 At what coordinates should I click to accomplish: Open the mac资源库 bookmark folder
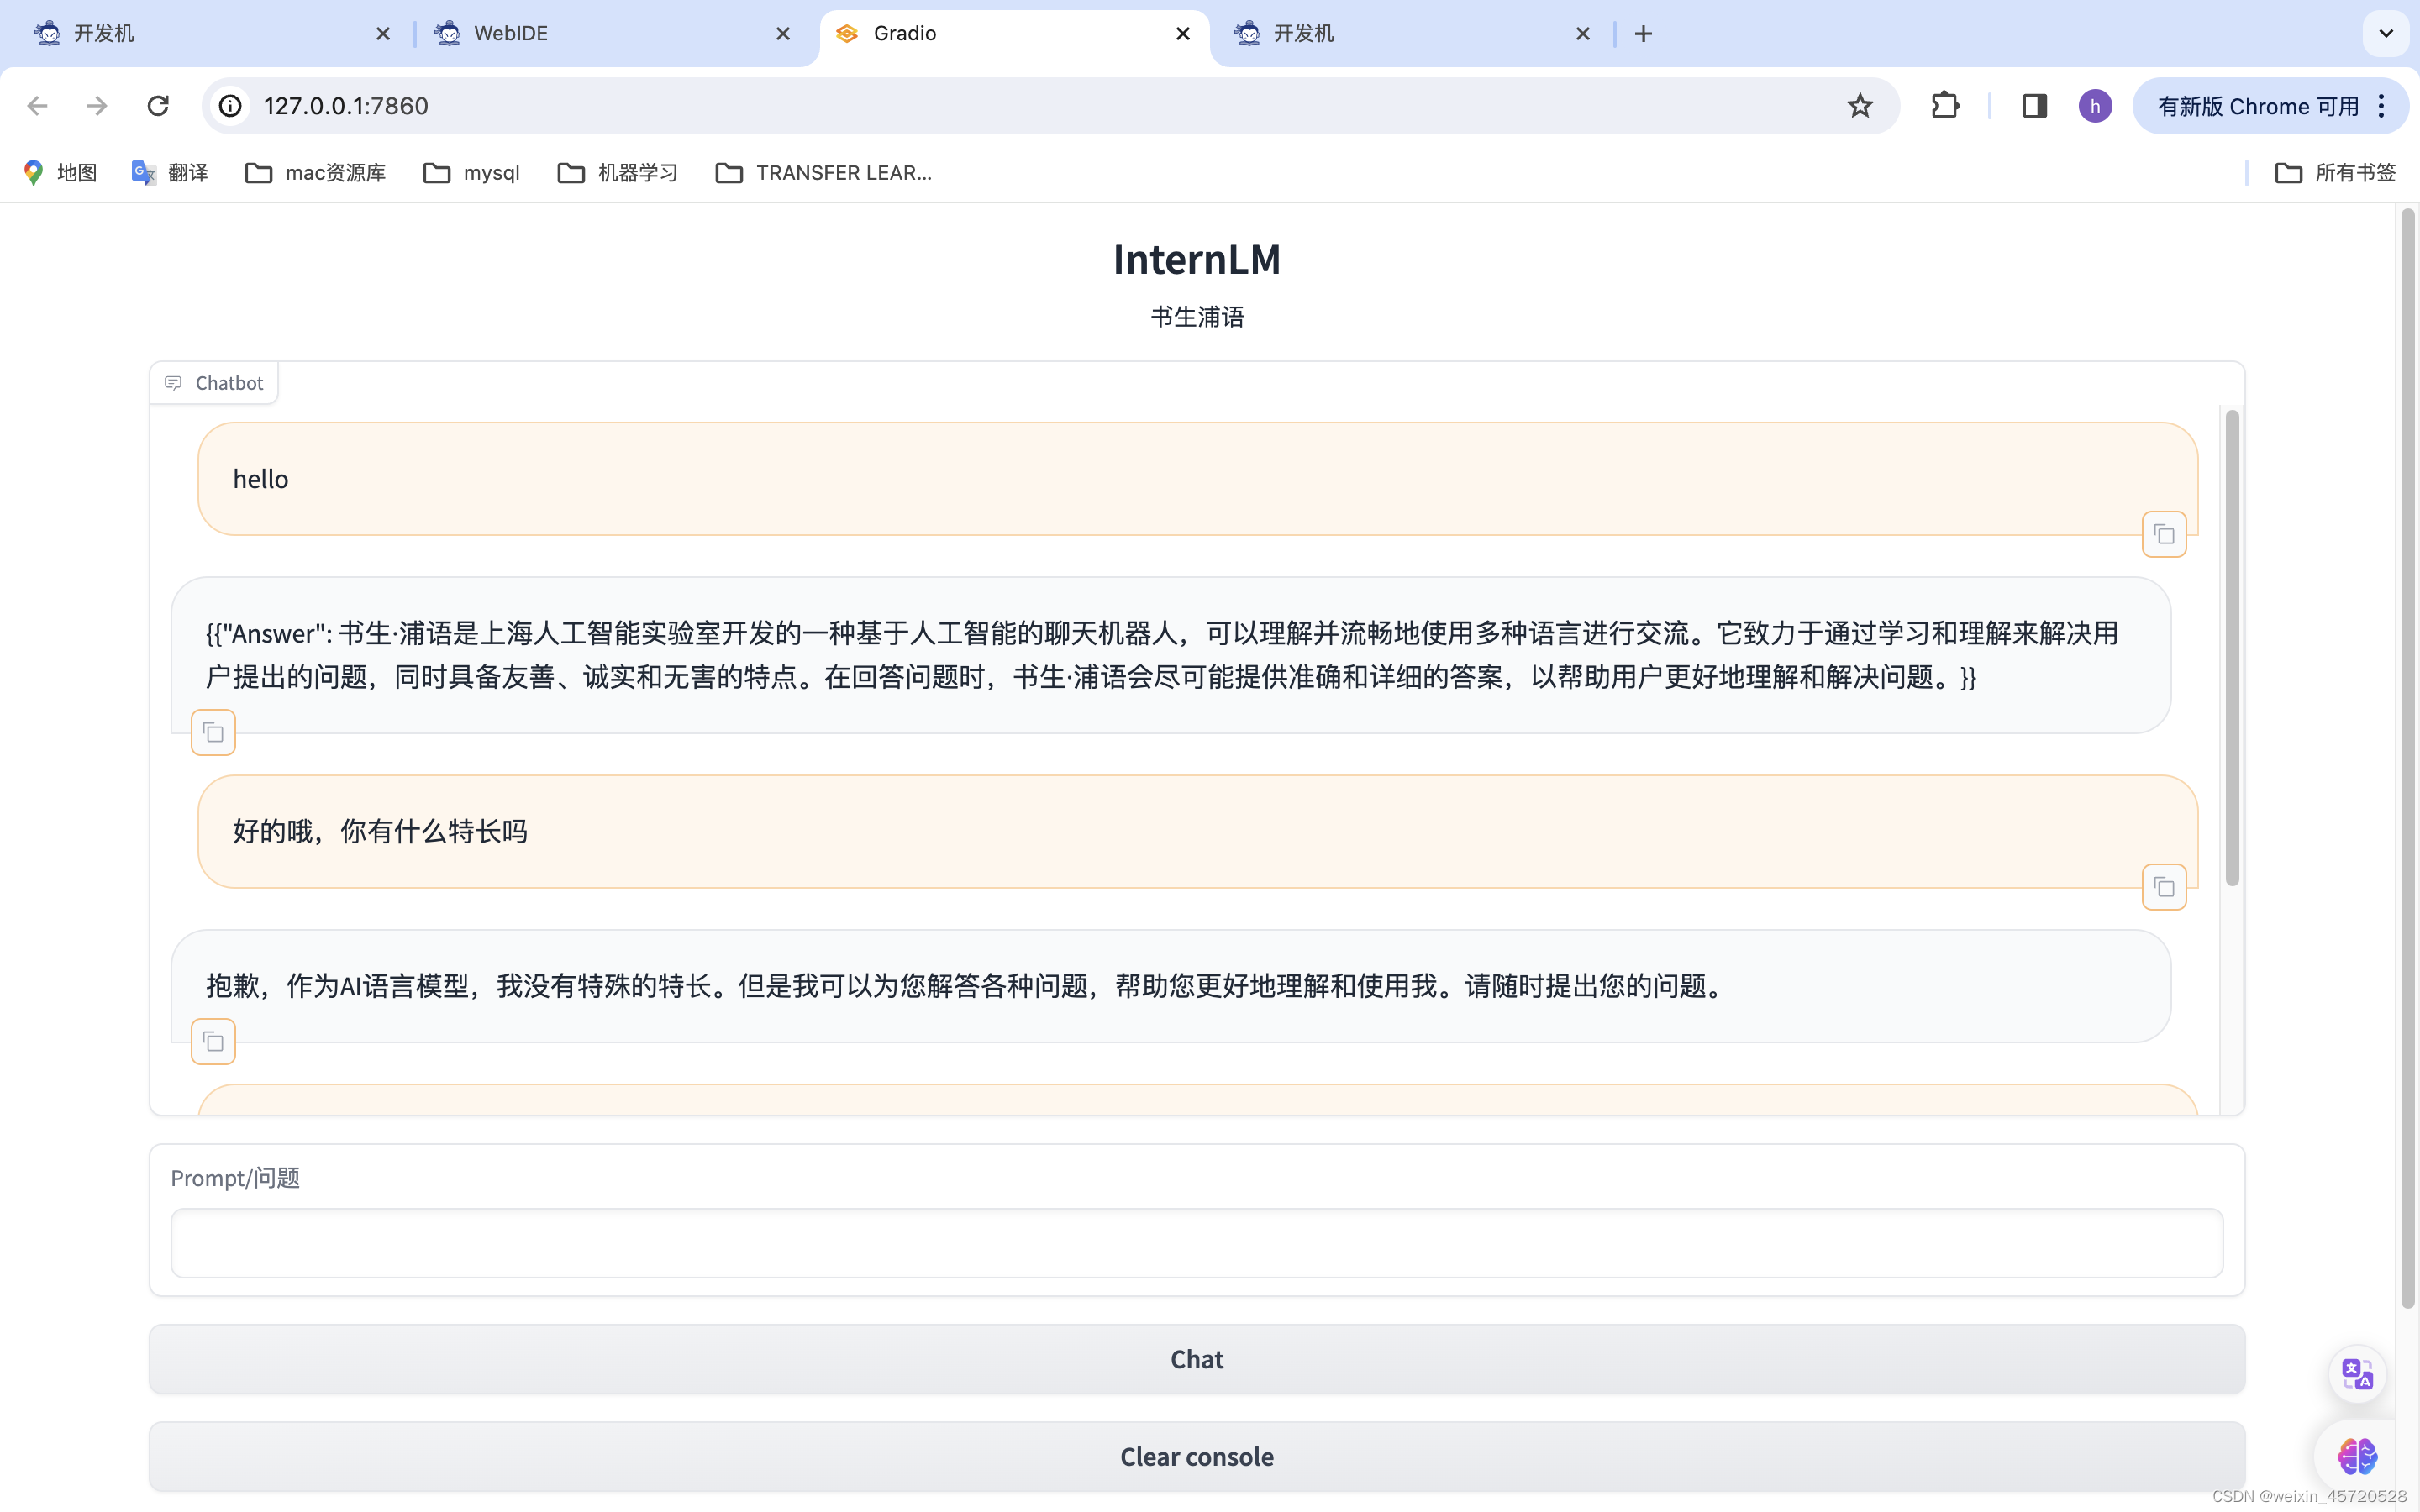(316, 173)
